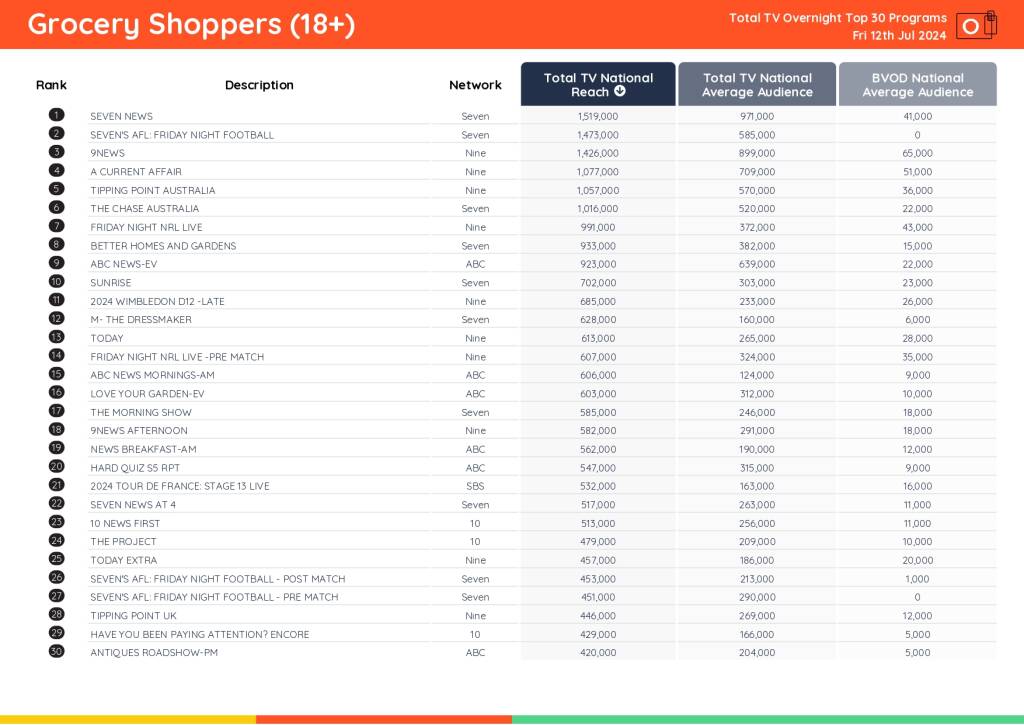Screen dimensions: 1024x725
Task: Click the Description column header
Action: 259,85
